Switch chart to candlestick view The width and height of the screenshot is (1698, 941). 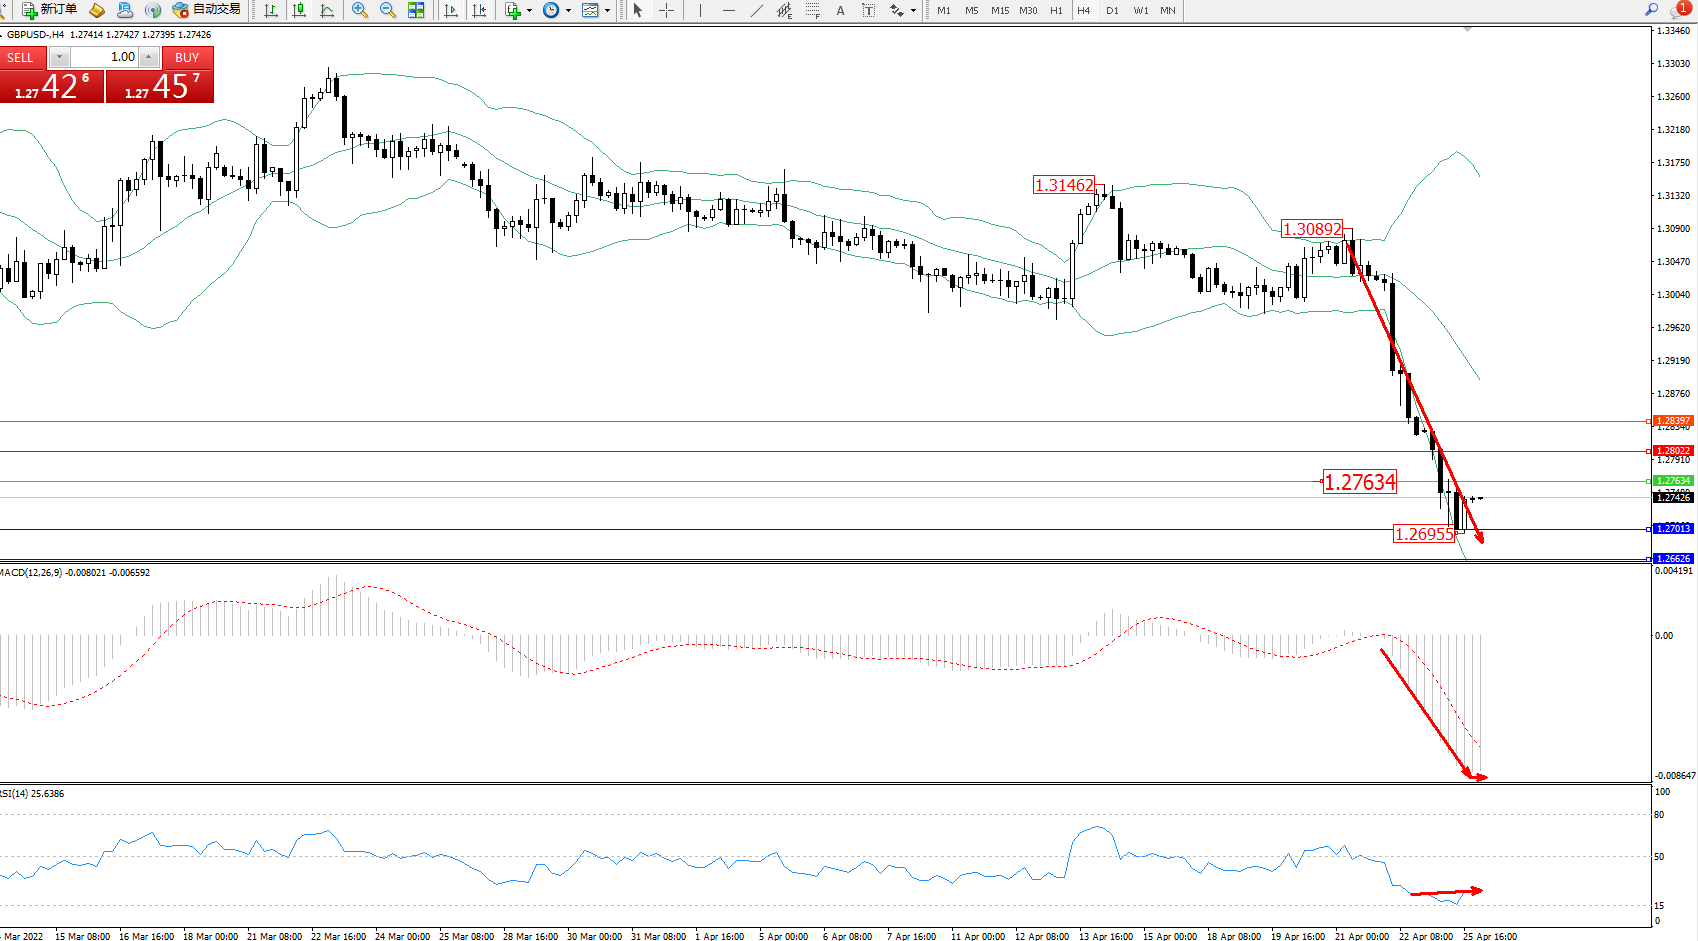[299, 10]
